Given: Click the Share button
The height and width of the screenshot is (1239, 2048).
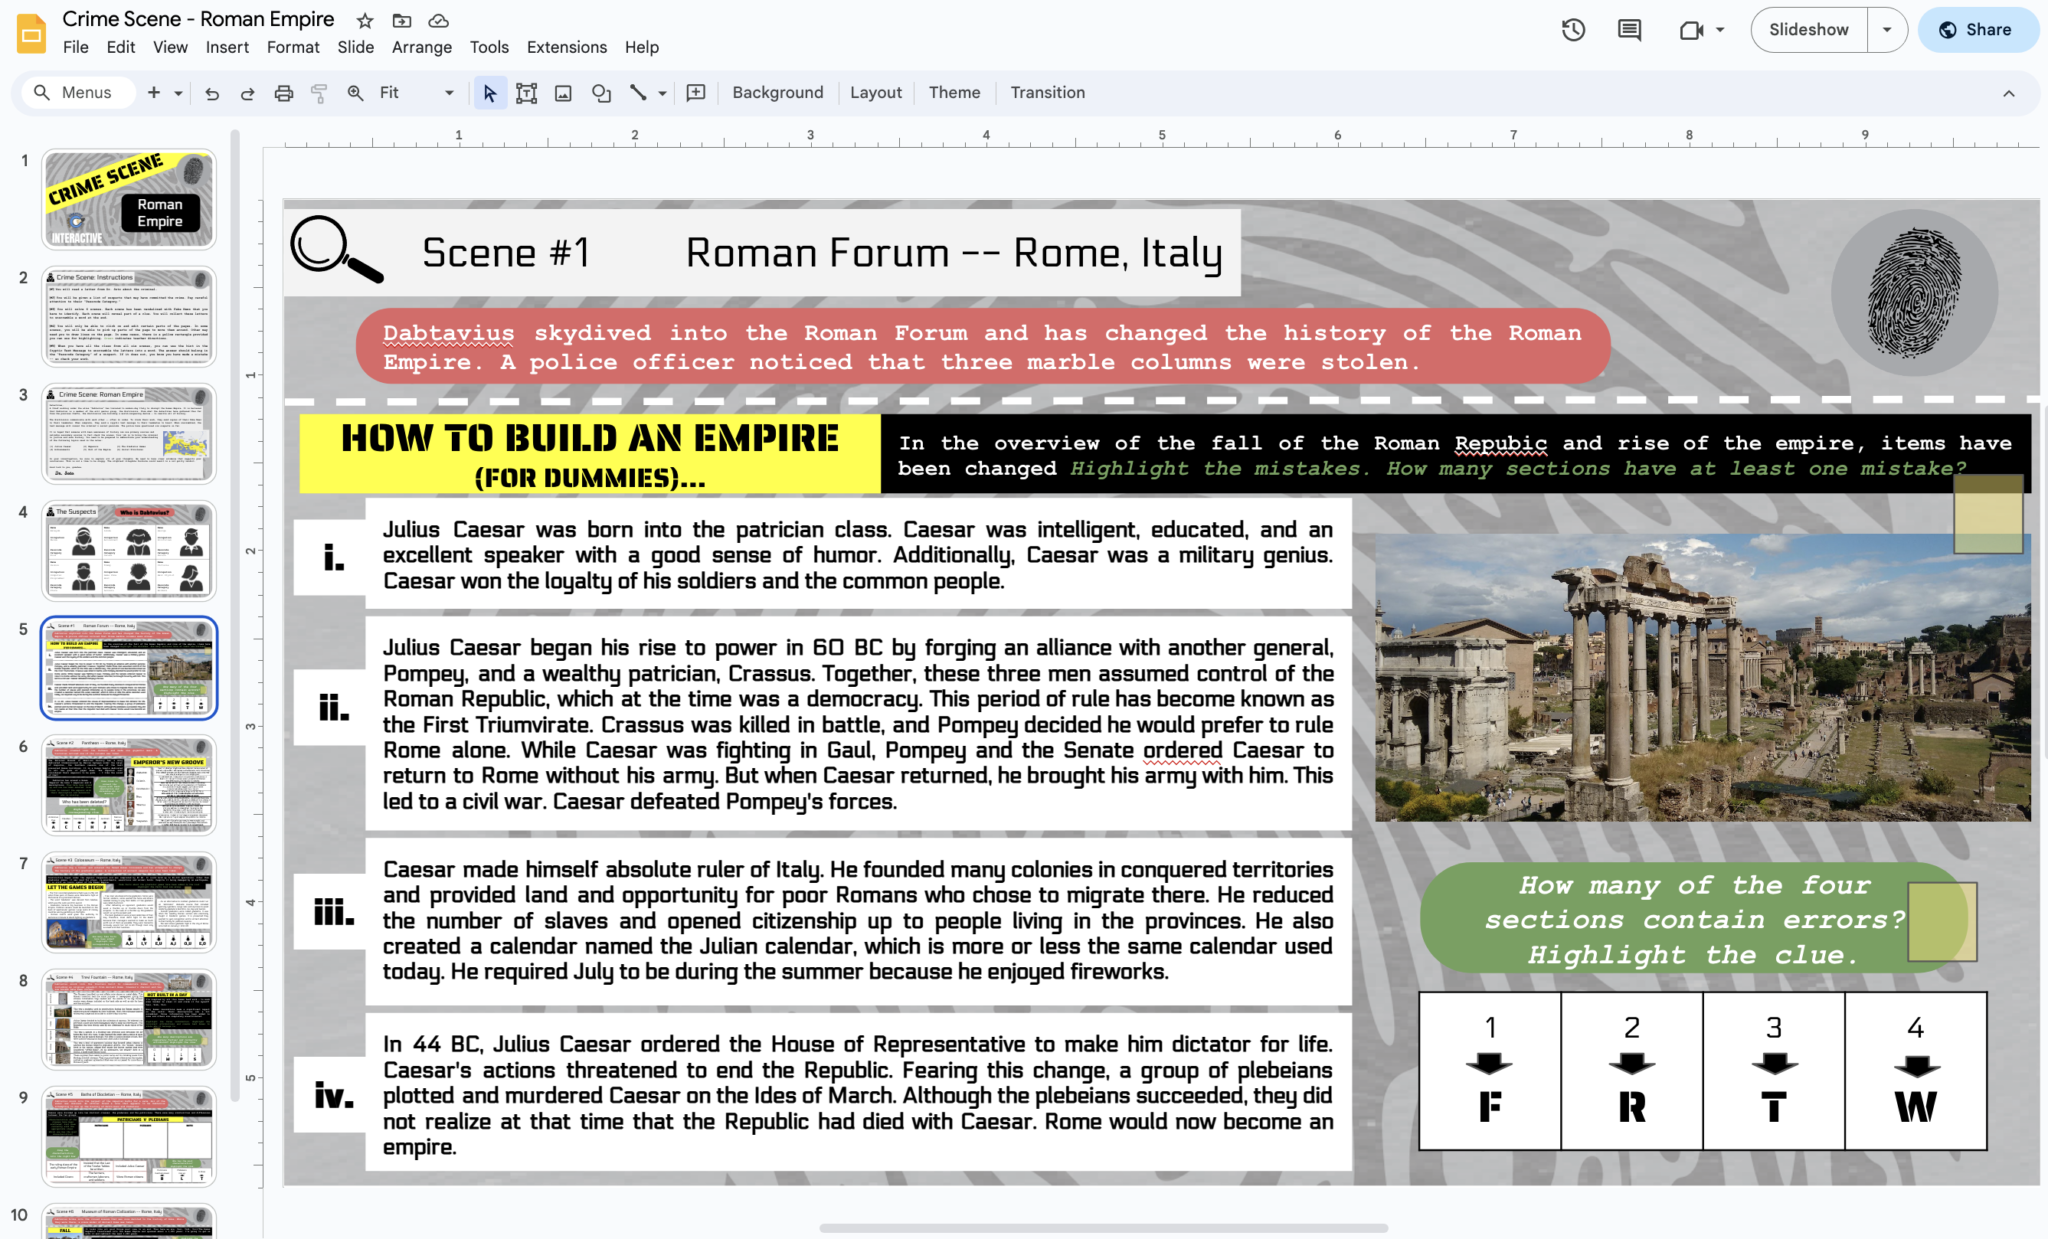Looking at the screenshot, I should click(x=1977, y=30).
